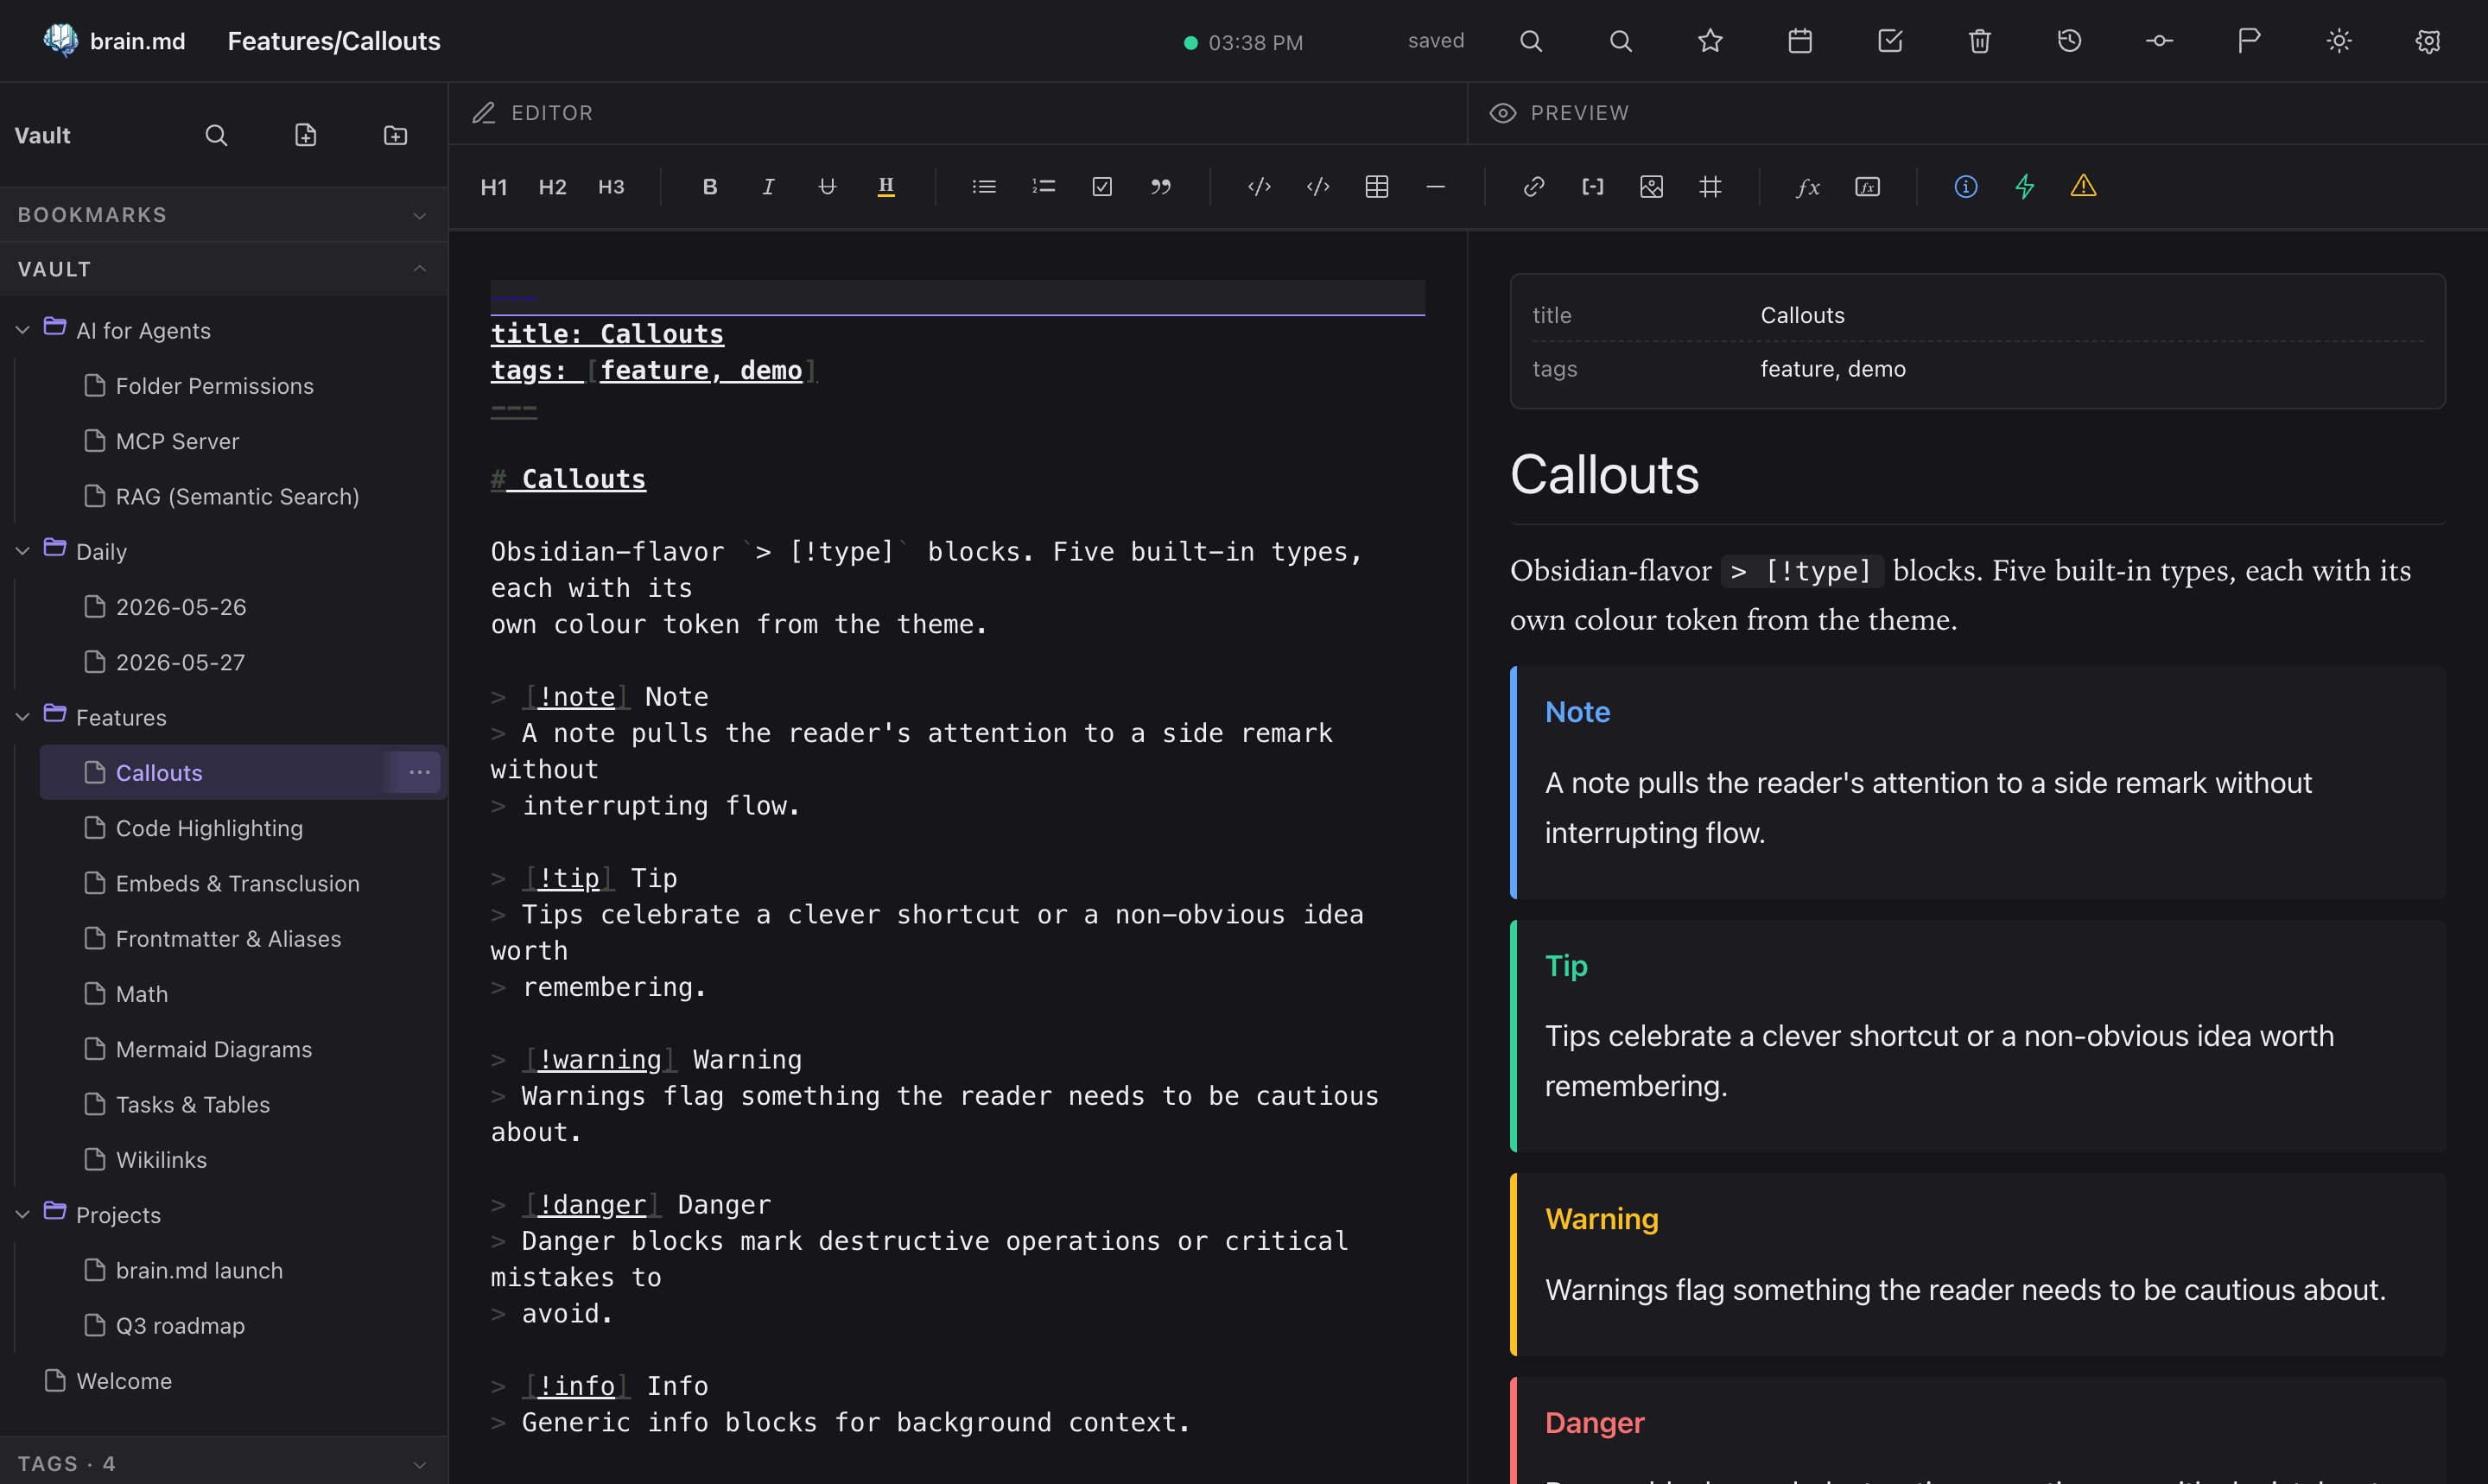
Task: Collapse the AI for Agents folder
Action: click(22, 330)
